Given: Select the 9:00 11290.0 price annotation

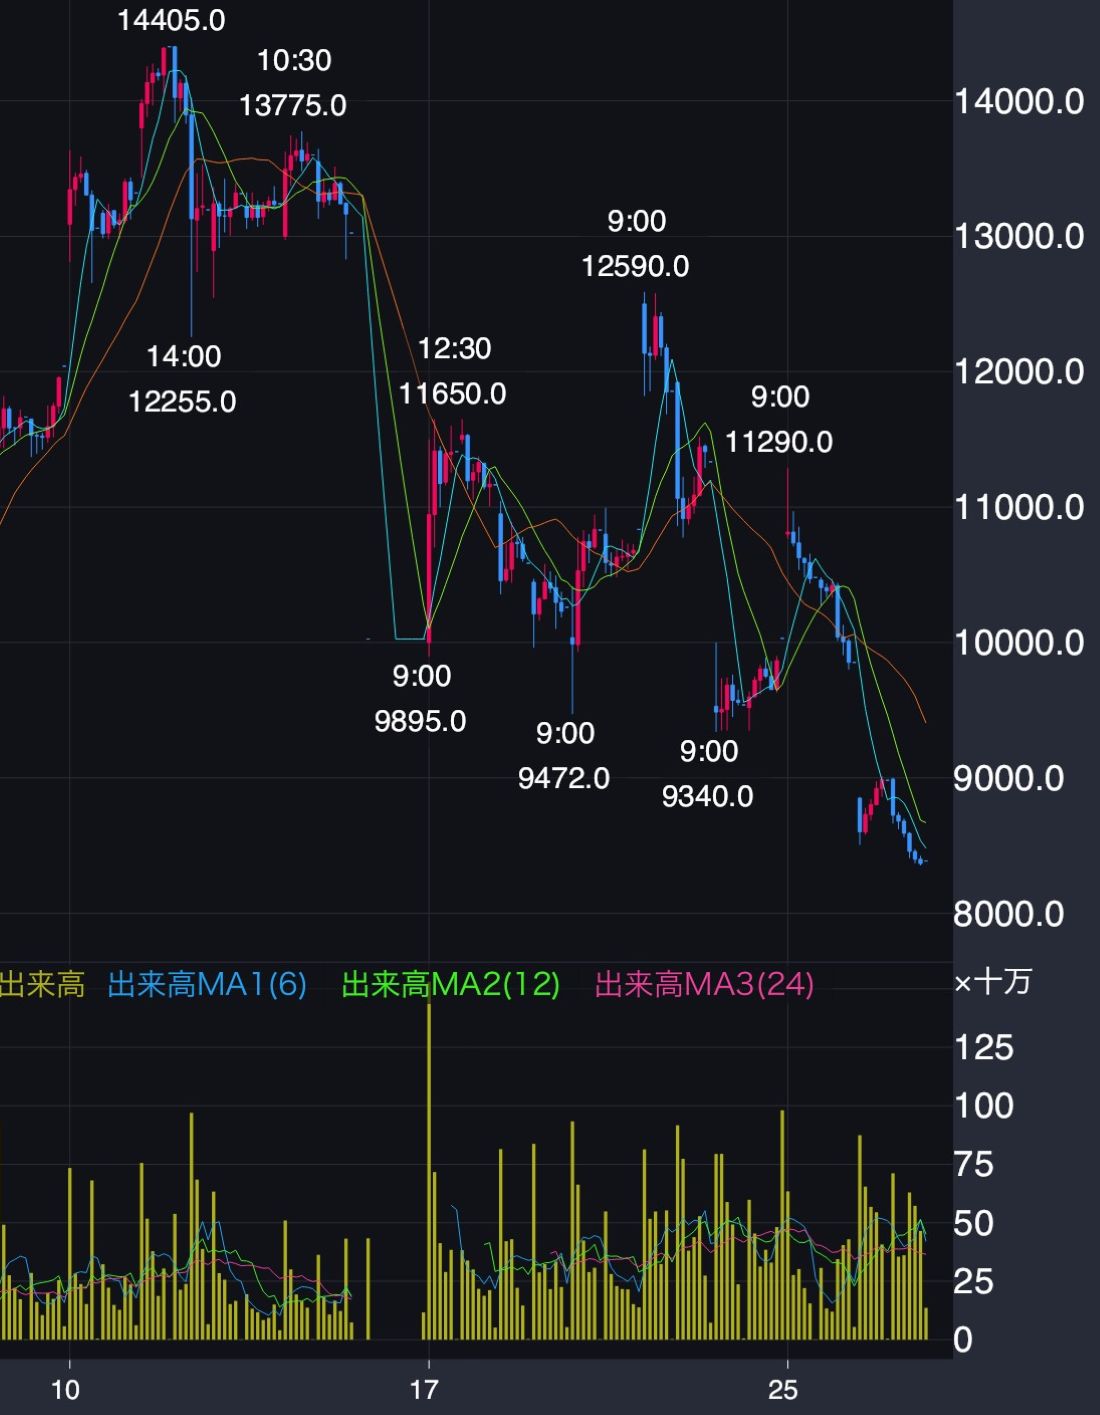Looking at the screenshot, I should (x=779, y=419).
